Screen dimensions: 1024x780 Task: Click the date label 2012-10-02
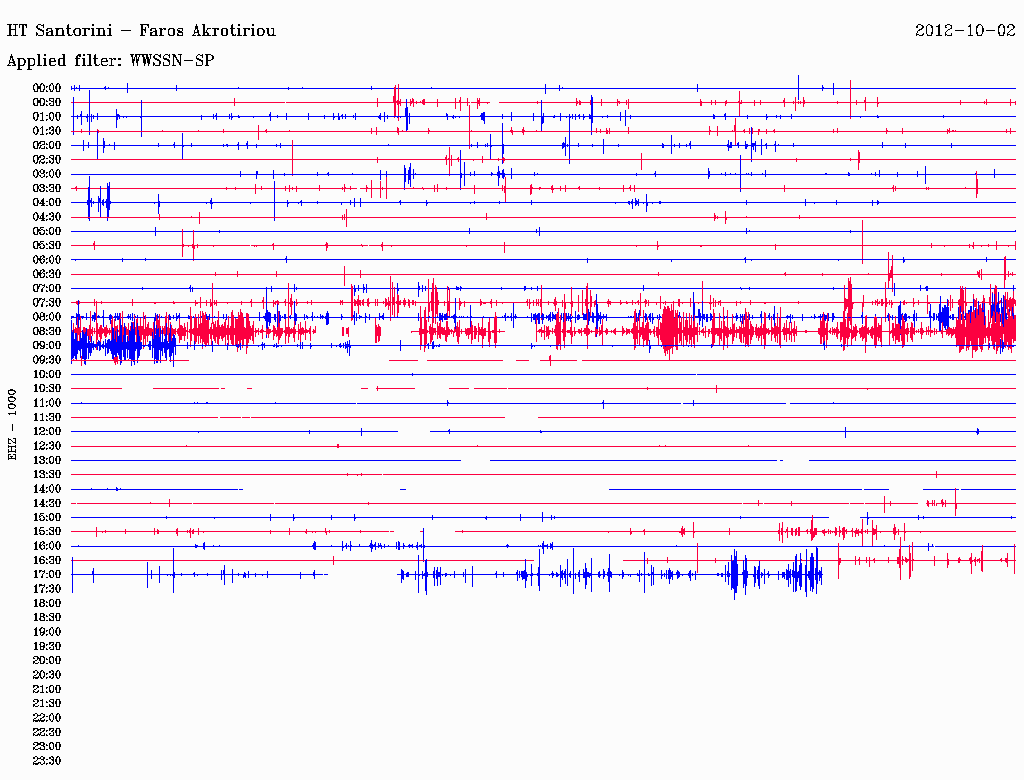tap(965, 31)
